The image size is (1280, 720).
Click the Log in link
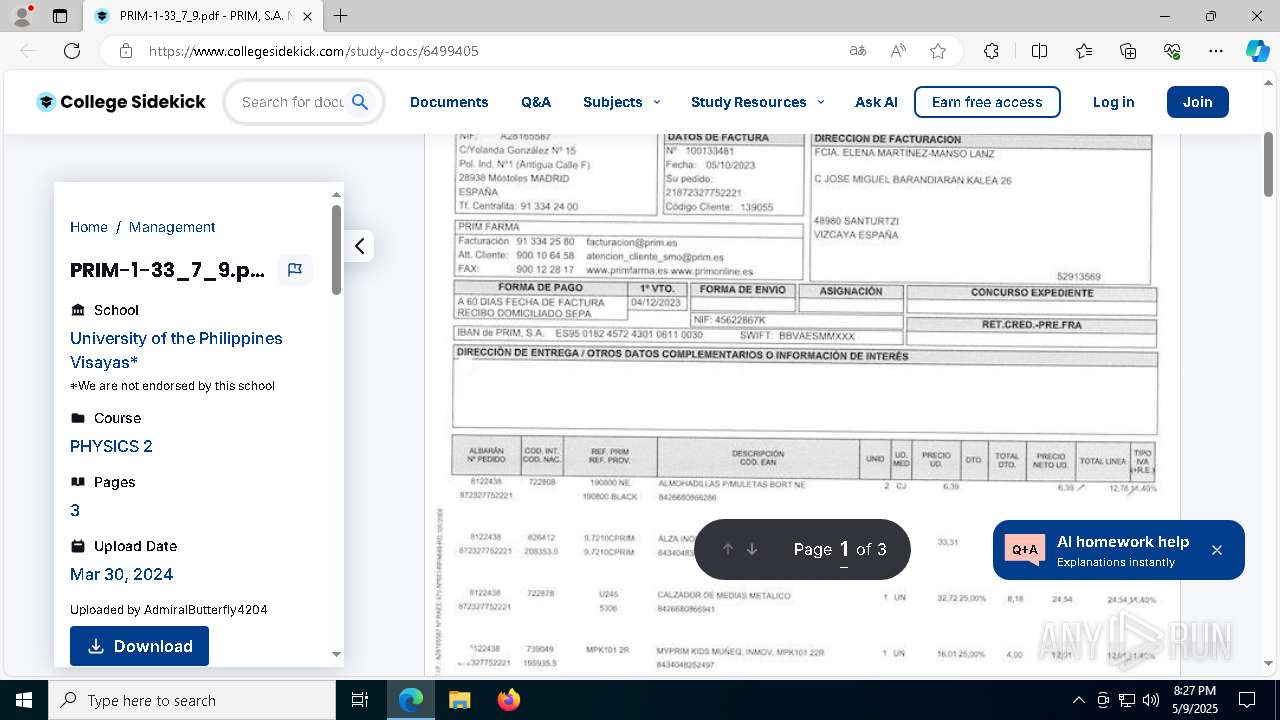pos(1113,102)
